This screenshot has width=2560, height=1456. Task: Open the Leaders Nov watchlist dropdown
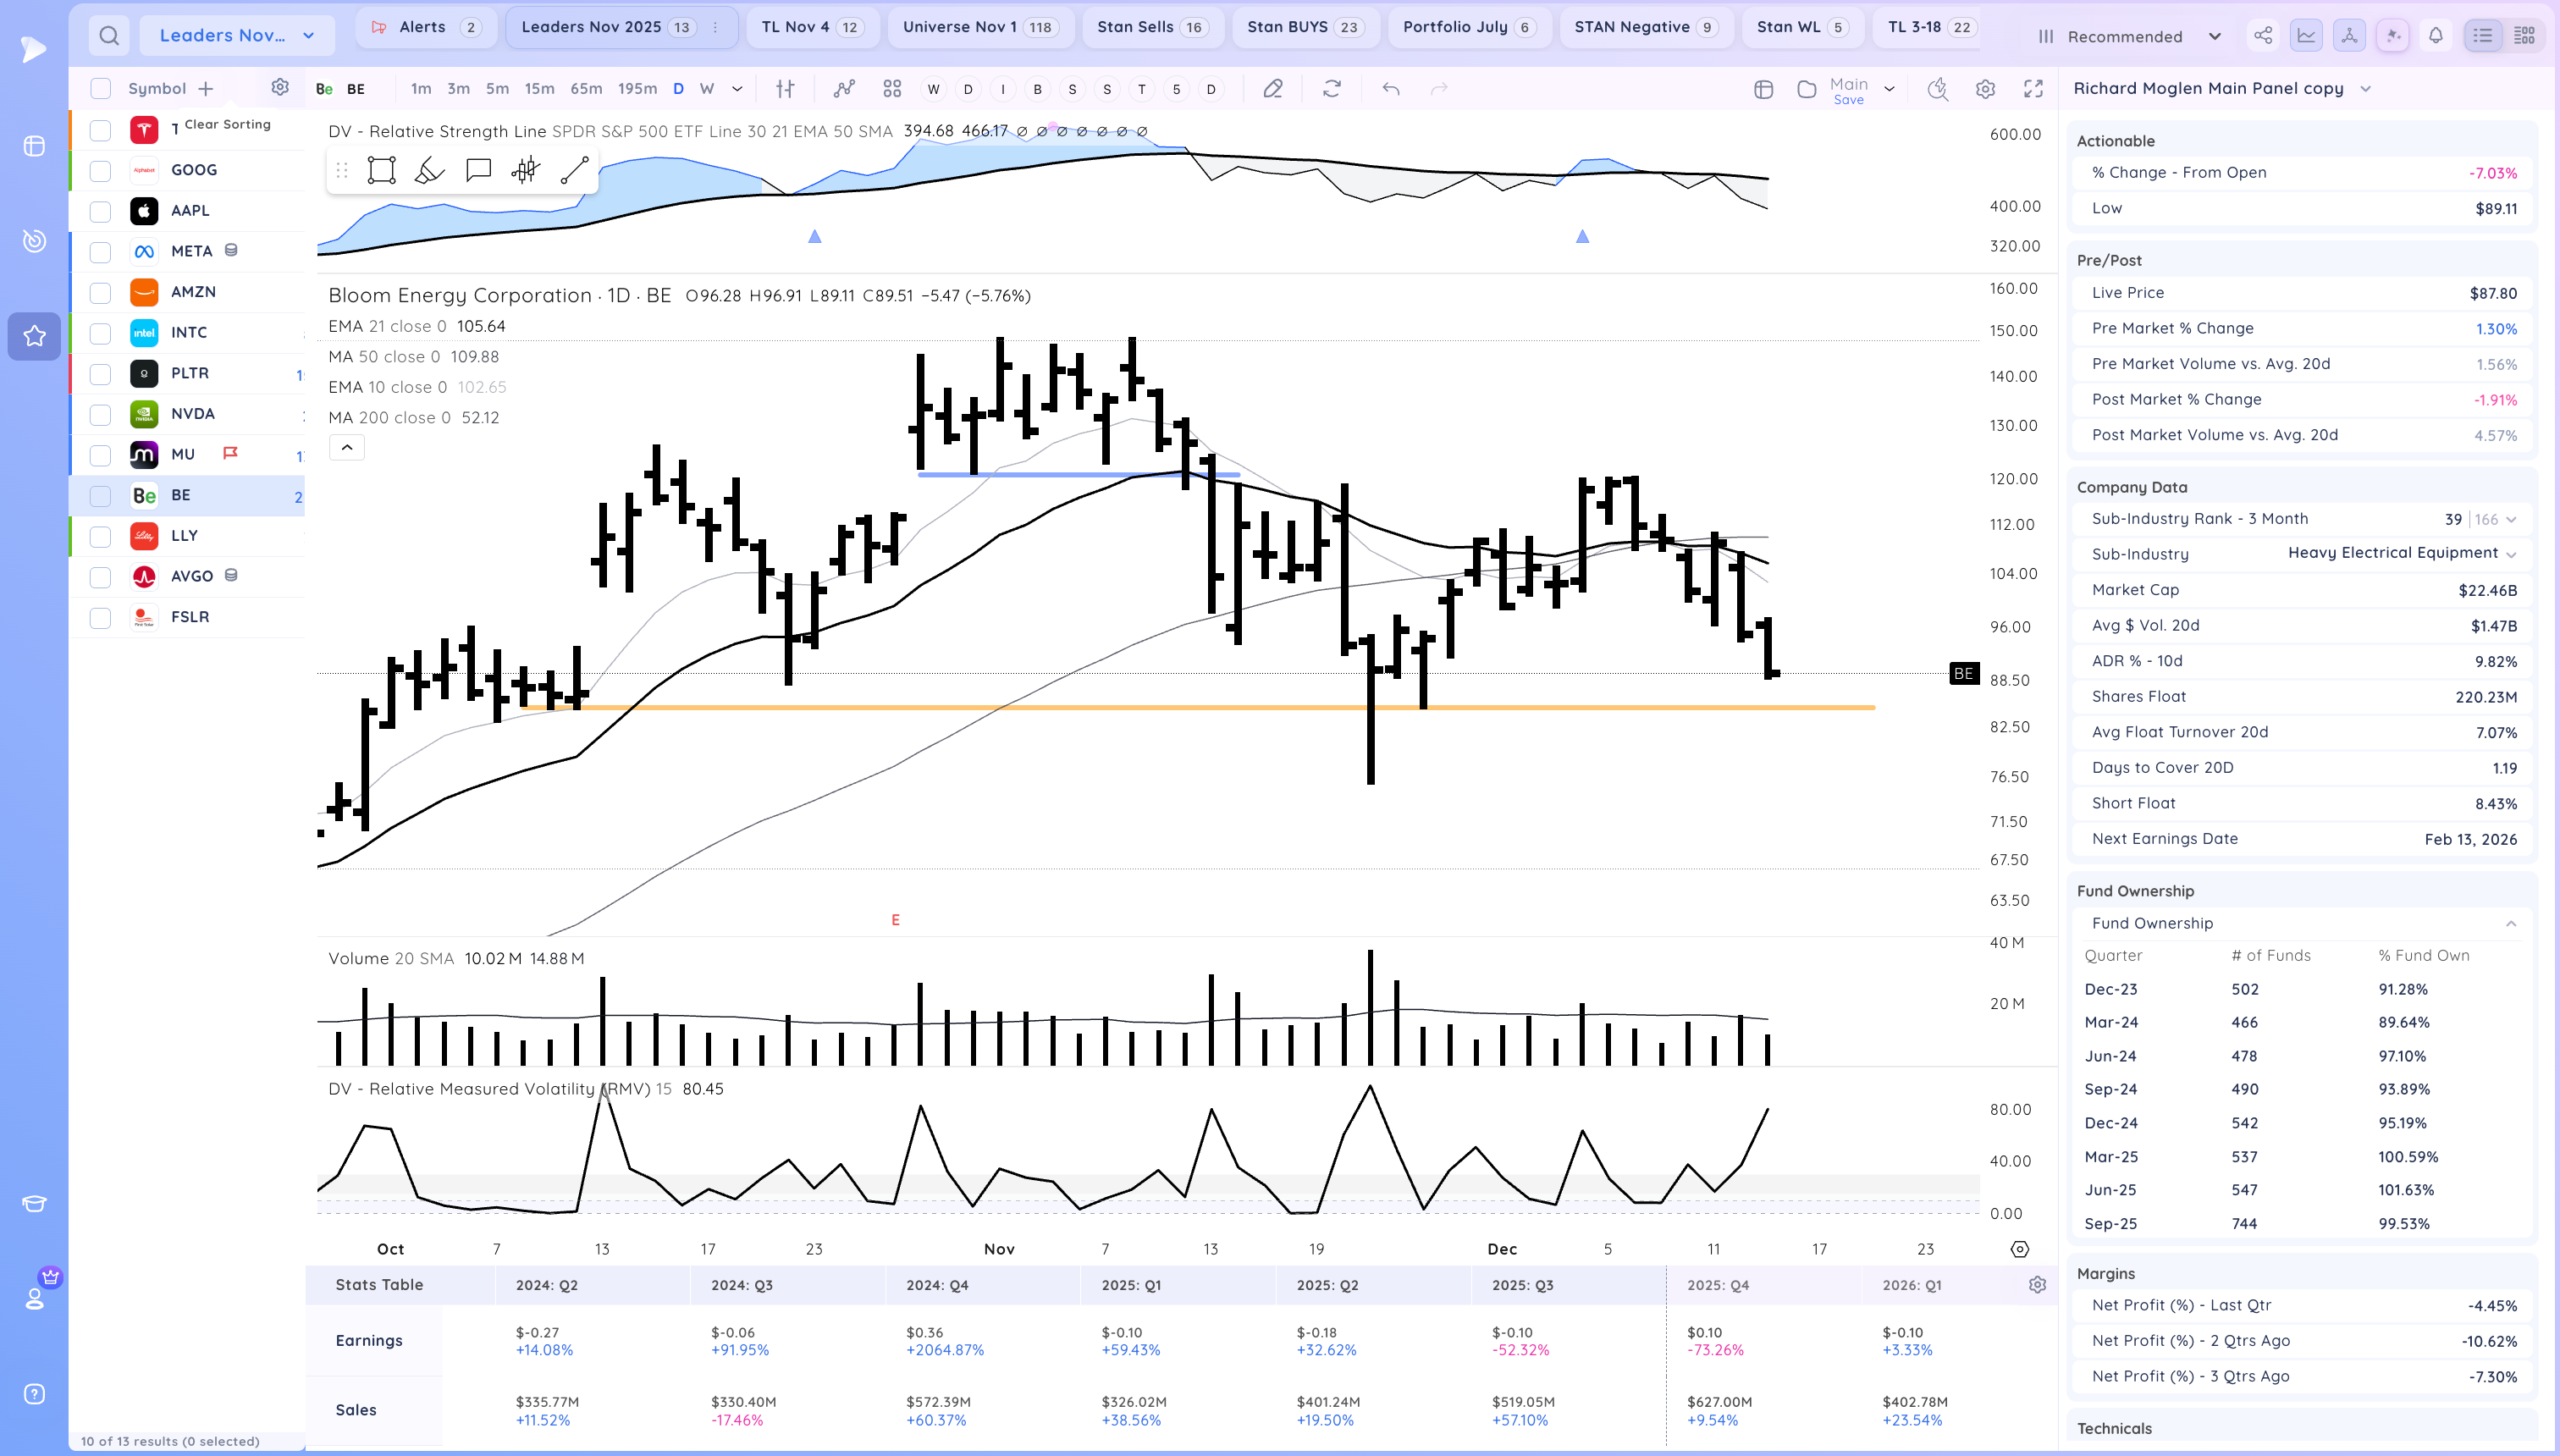[238, 36]
